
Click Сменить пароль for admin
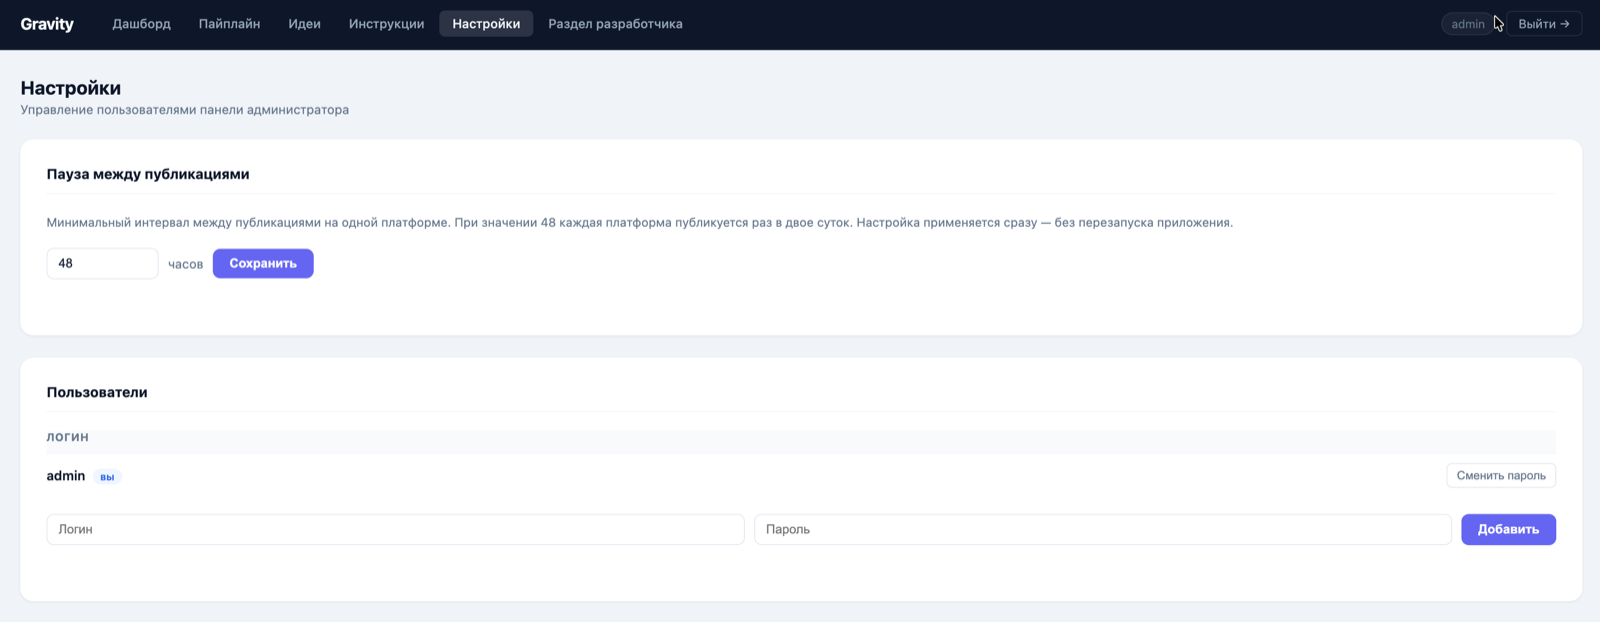[1501, 476]
